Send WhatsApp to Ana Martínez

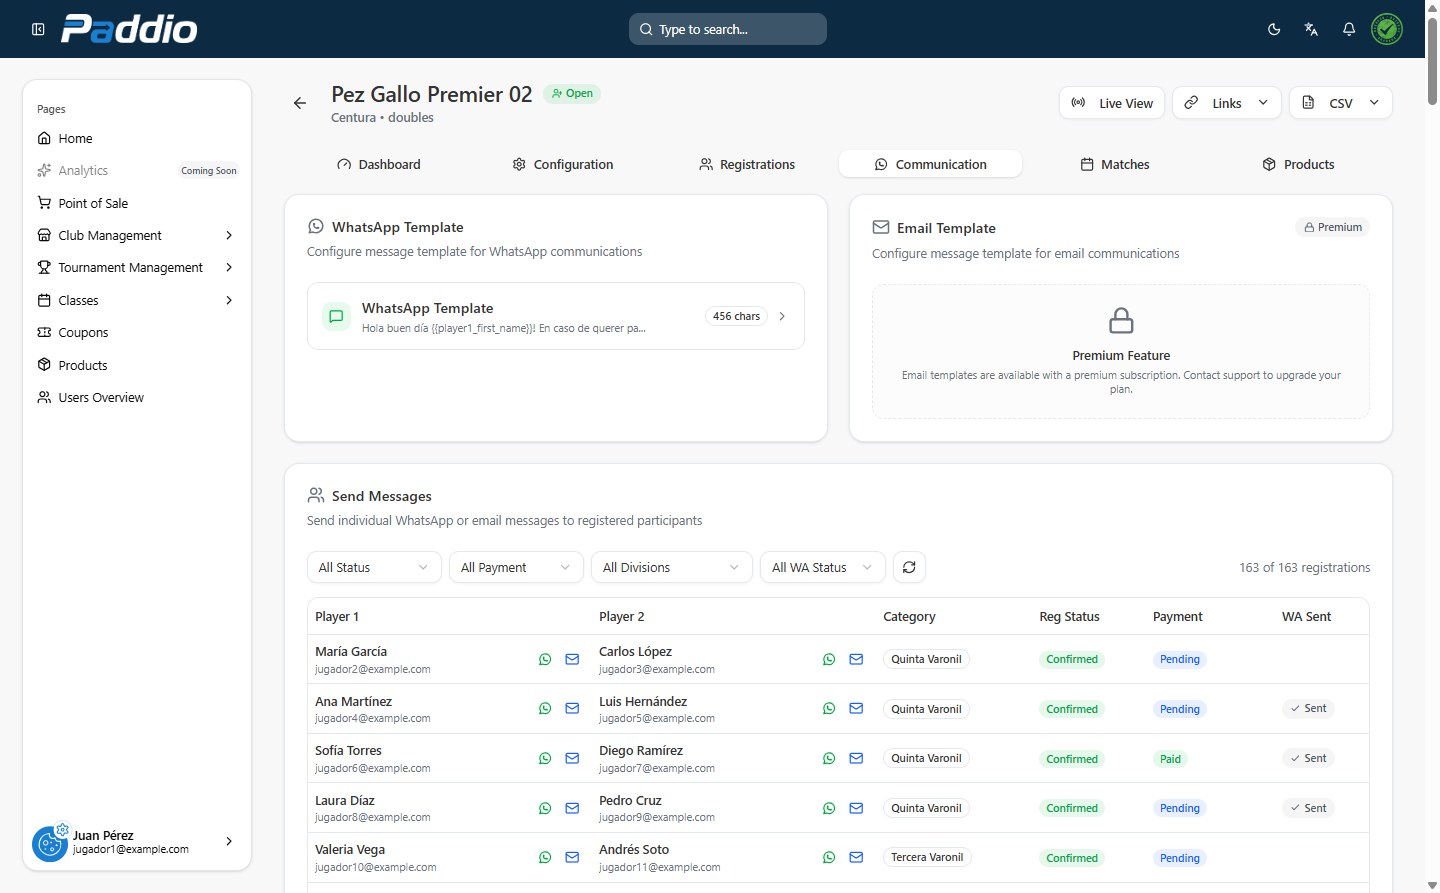(x=545, y=708)
